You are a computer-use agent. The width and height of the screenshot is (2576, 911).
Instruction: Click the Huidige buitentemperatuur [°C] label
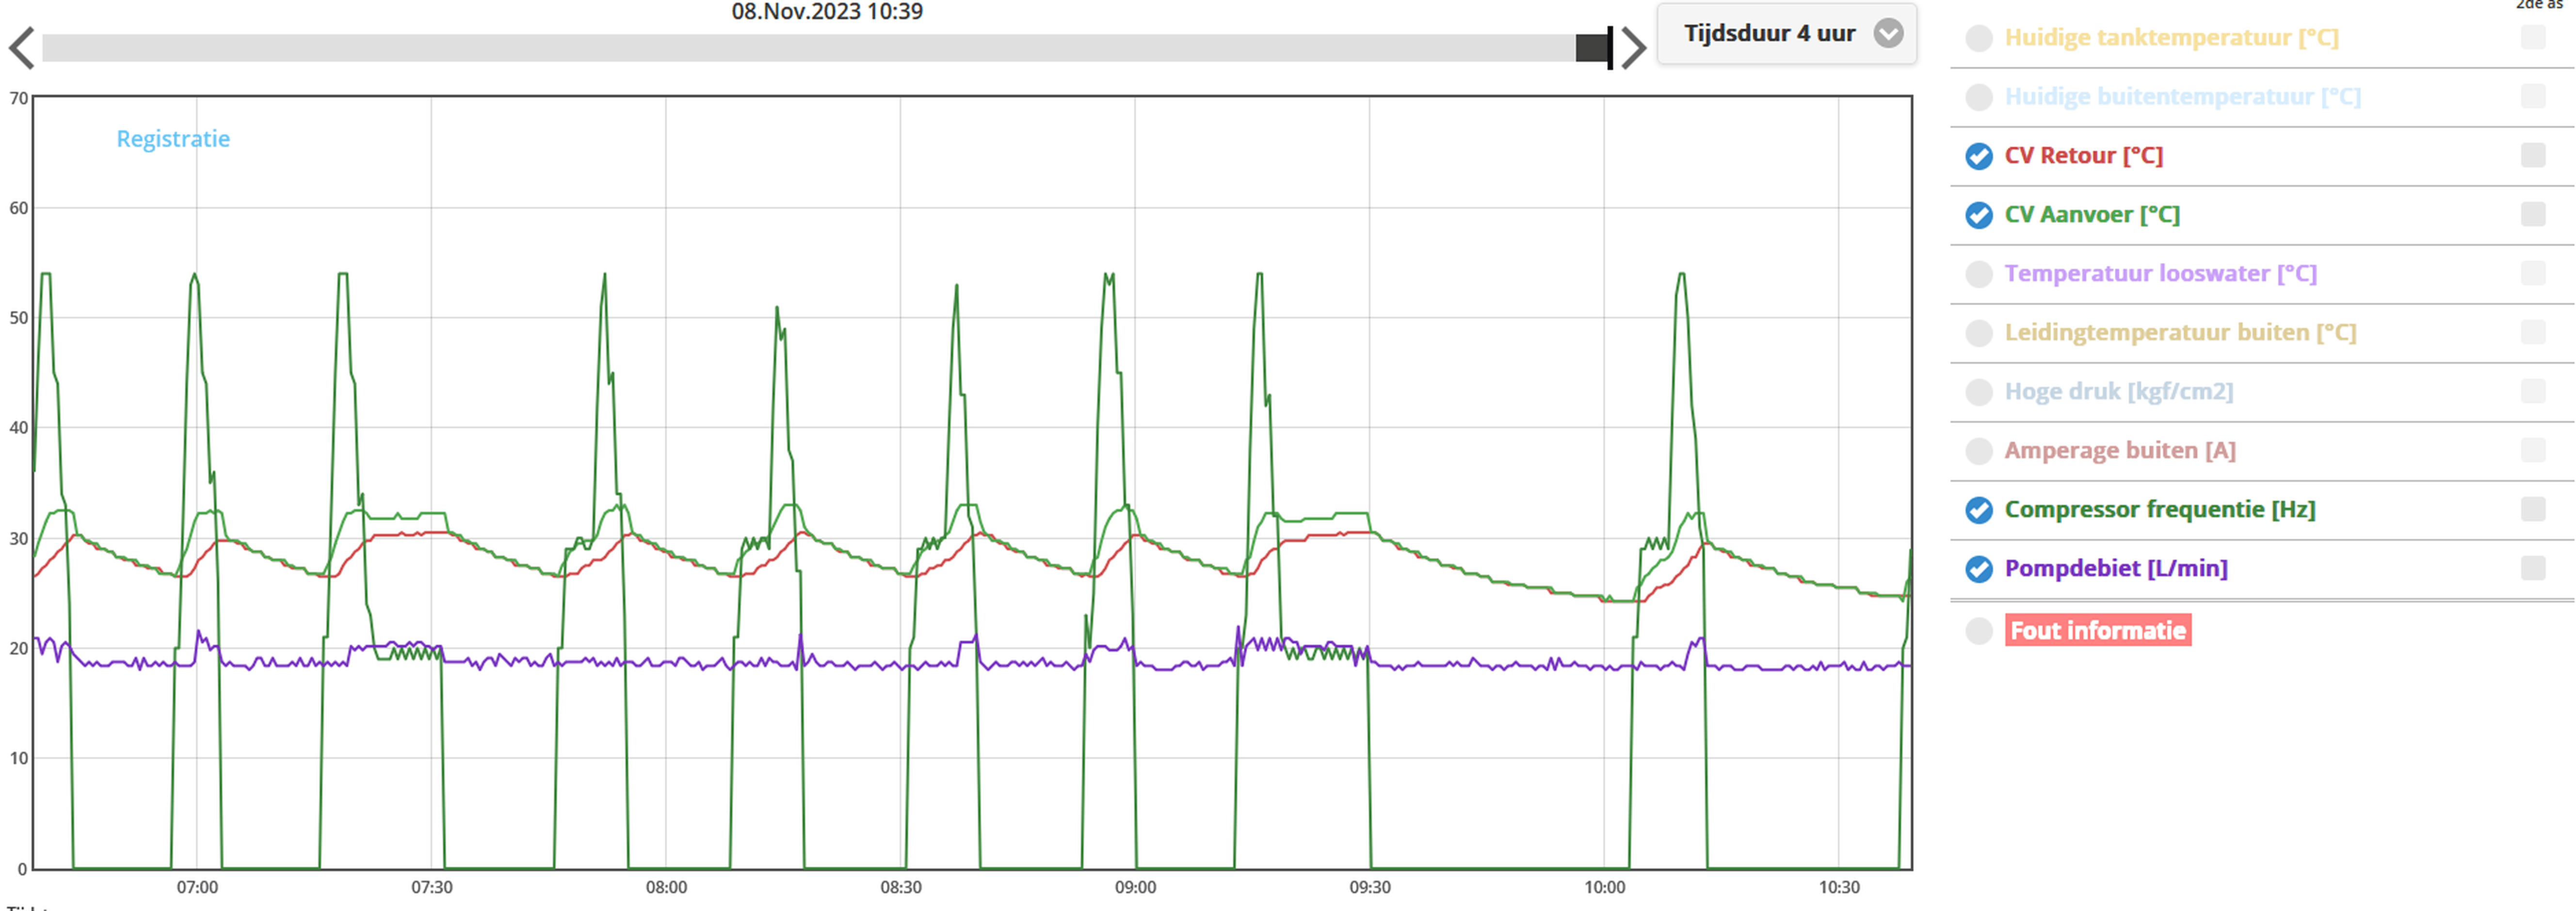click(x=2182, y=97)
